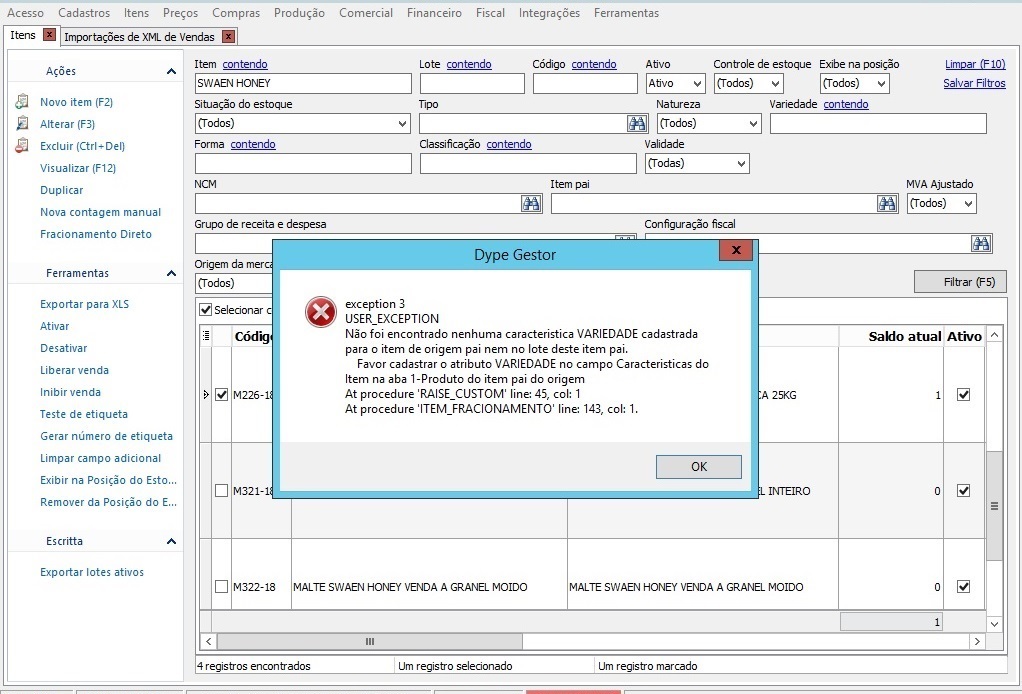Viewport: 1022px width, 694px height.
Task: Click the Novo item (F2) icon
Action: click(x=22, y=102)
